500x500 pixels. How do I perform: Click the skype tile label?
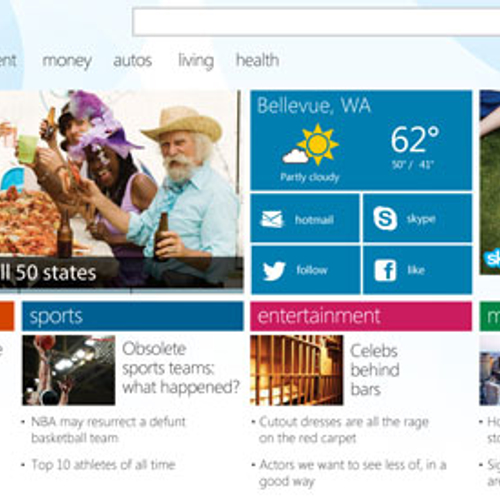(421, 219)
